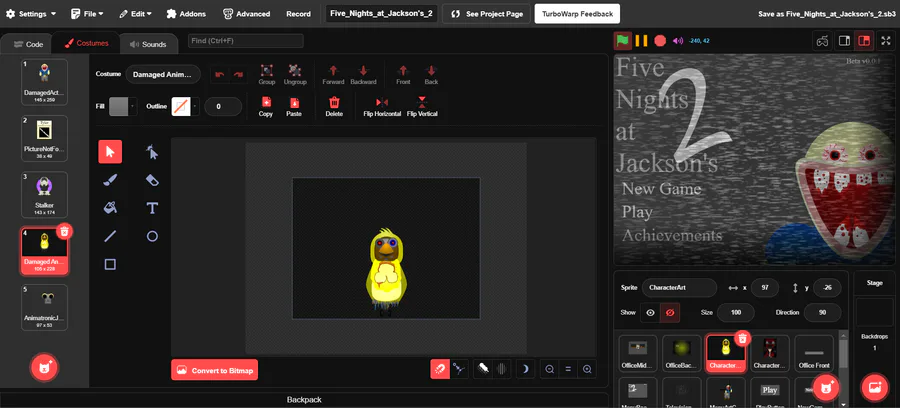Toggle the magnet snapping button
Screen dimensions: 900x408
pos(440,370)
